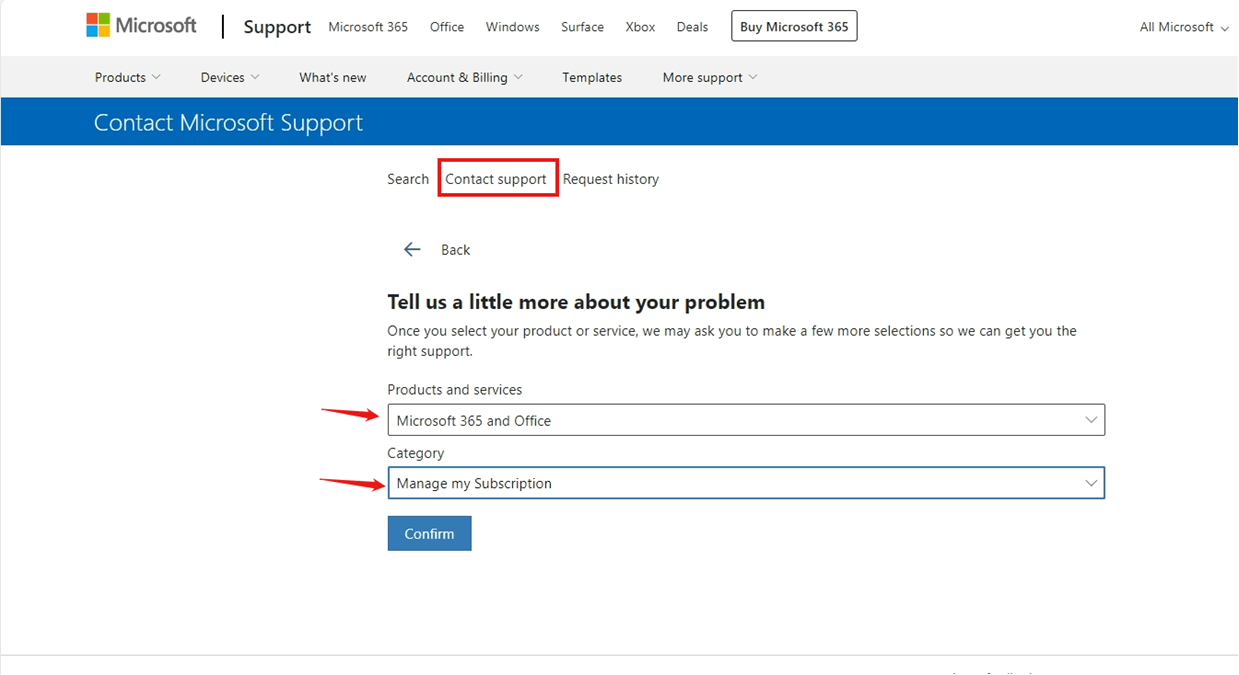Expand the All Microsoft menu
This screenshot has width=1239, height=675.
(x=1184, y=27)
